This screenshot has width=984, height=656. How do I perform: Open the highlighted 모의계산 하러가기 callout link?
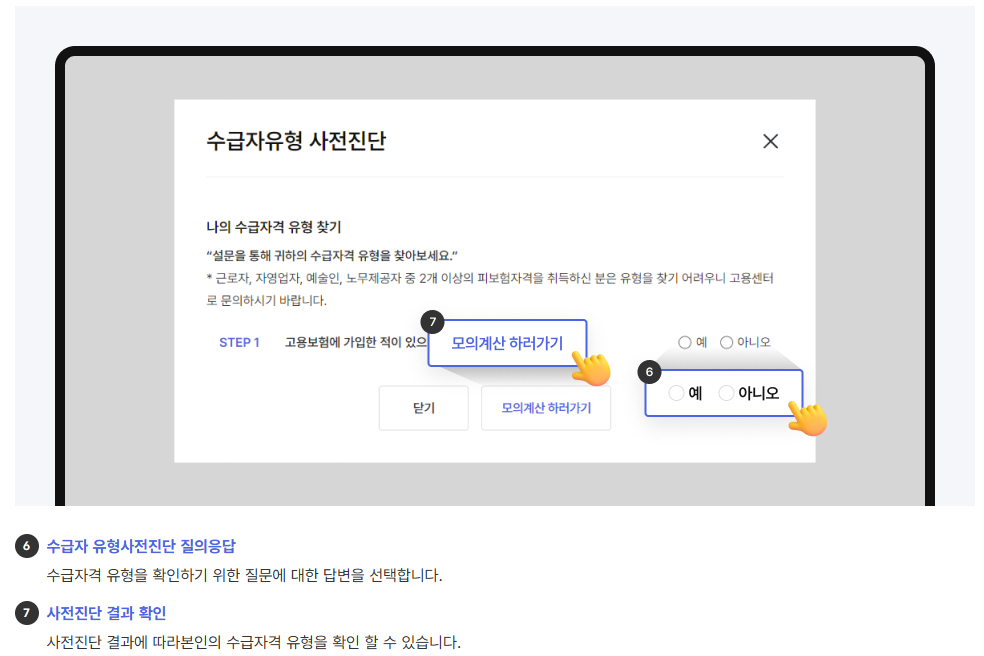508,344
